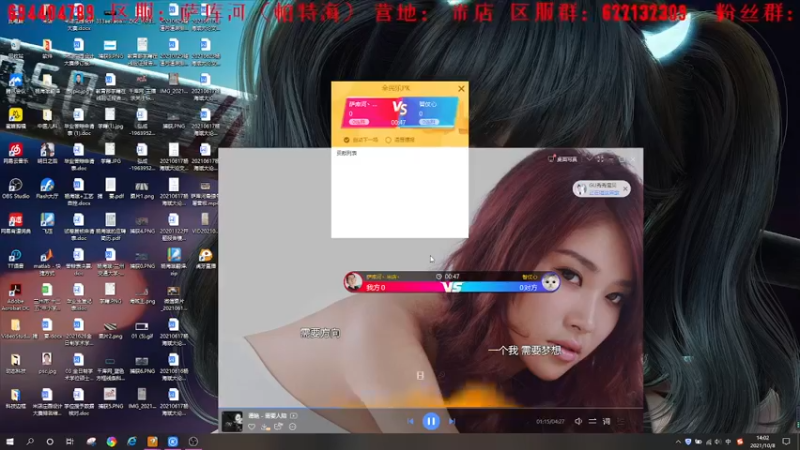Open the 图片2.png desktop file
800x450 pixels.
click(110, 329)
